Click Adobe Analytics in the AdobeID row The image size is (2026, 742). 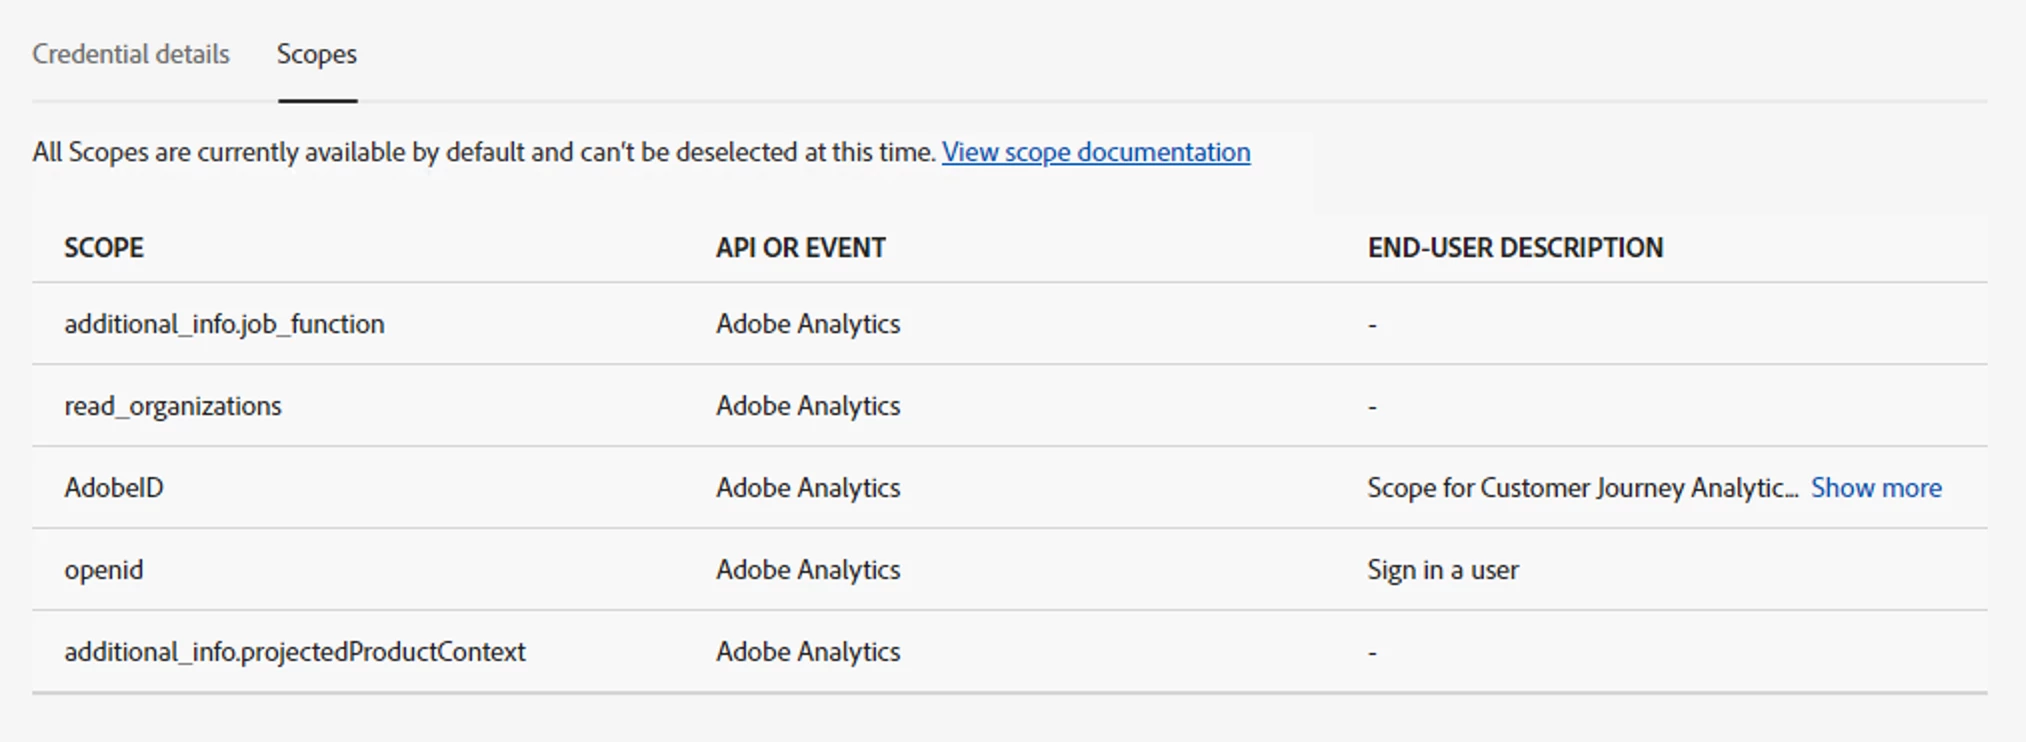point(808,488)
